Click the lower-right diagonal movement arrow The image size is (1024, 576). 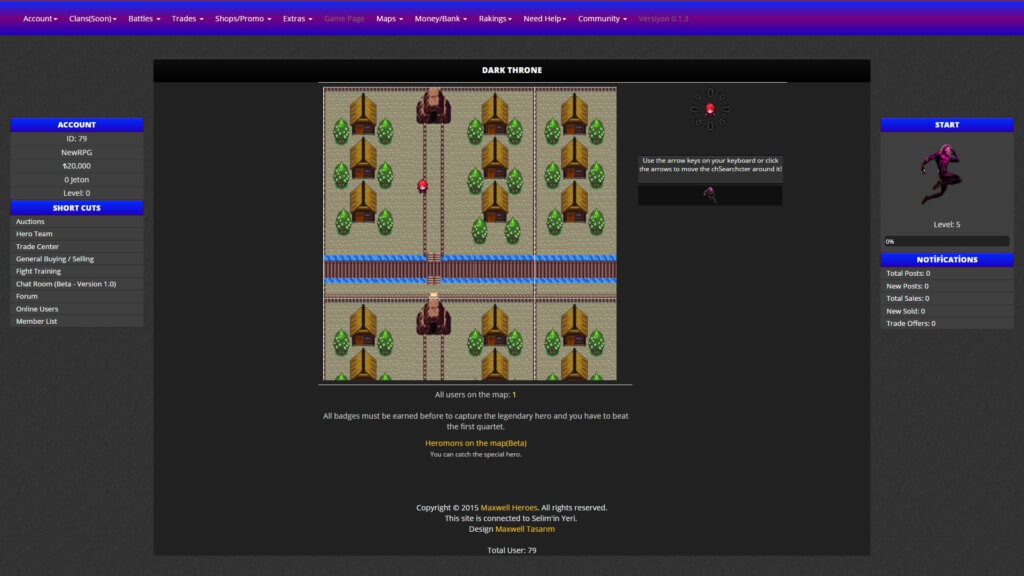tap(722, 122)
